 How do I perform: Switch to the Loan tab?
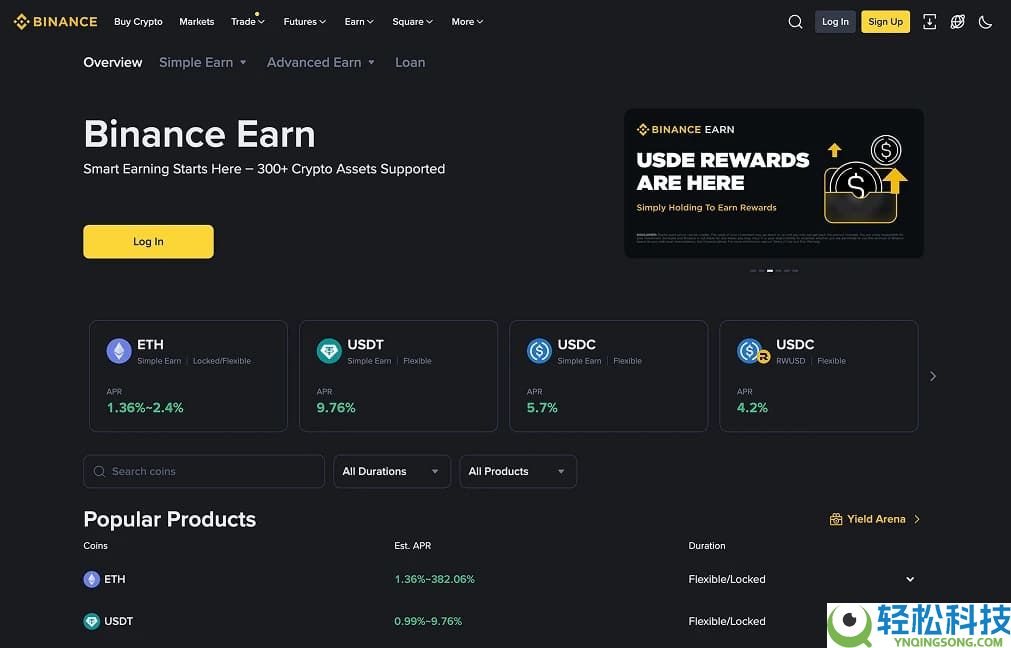click(x=410, y=62)
